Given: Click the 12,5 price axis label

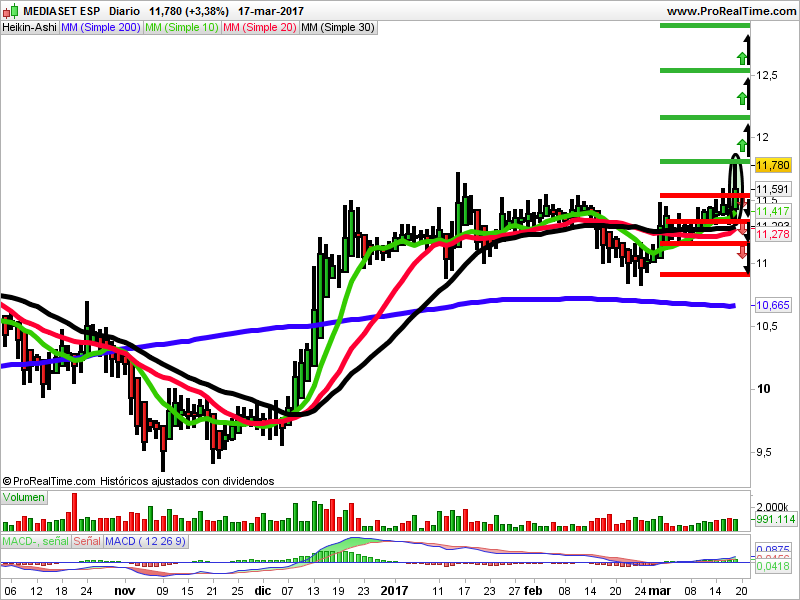Looking at the screenshot, I should pyautogui.click(x=767, y=76).
